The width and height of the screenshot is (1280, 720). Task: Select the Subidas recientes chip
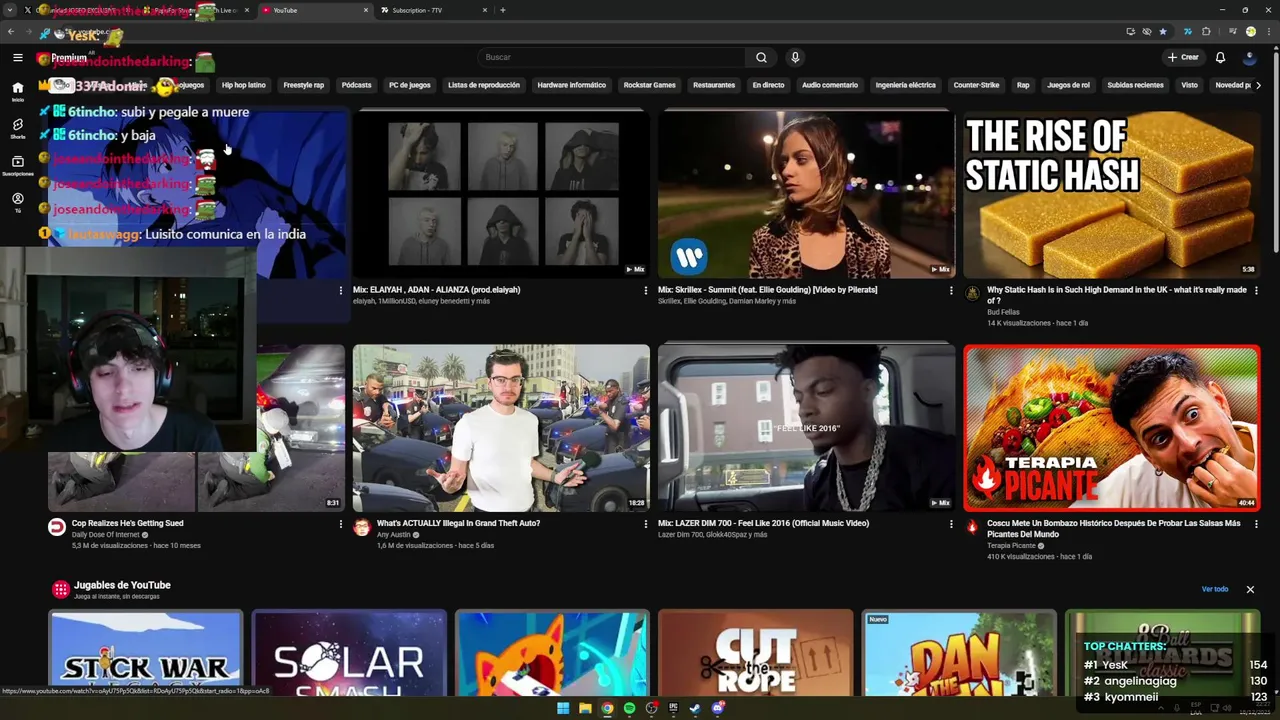coord(1136,85)
